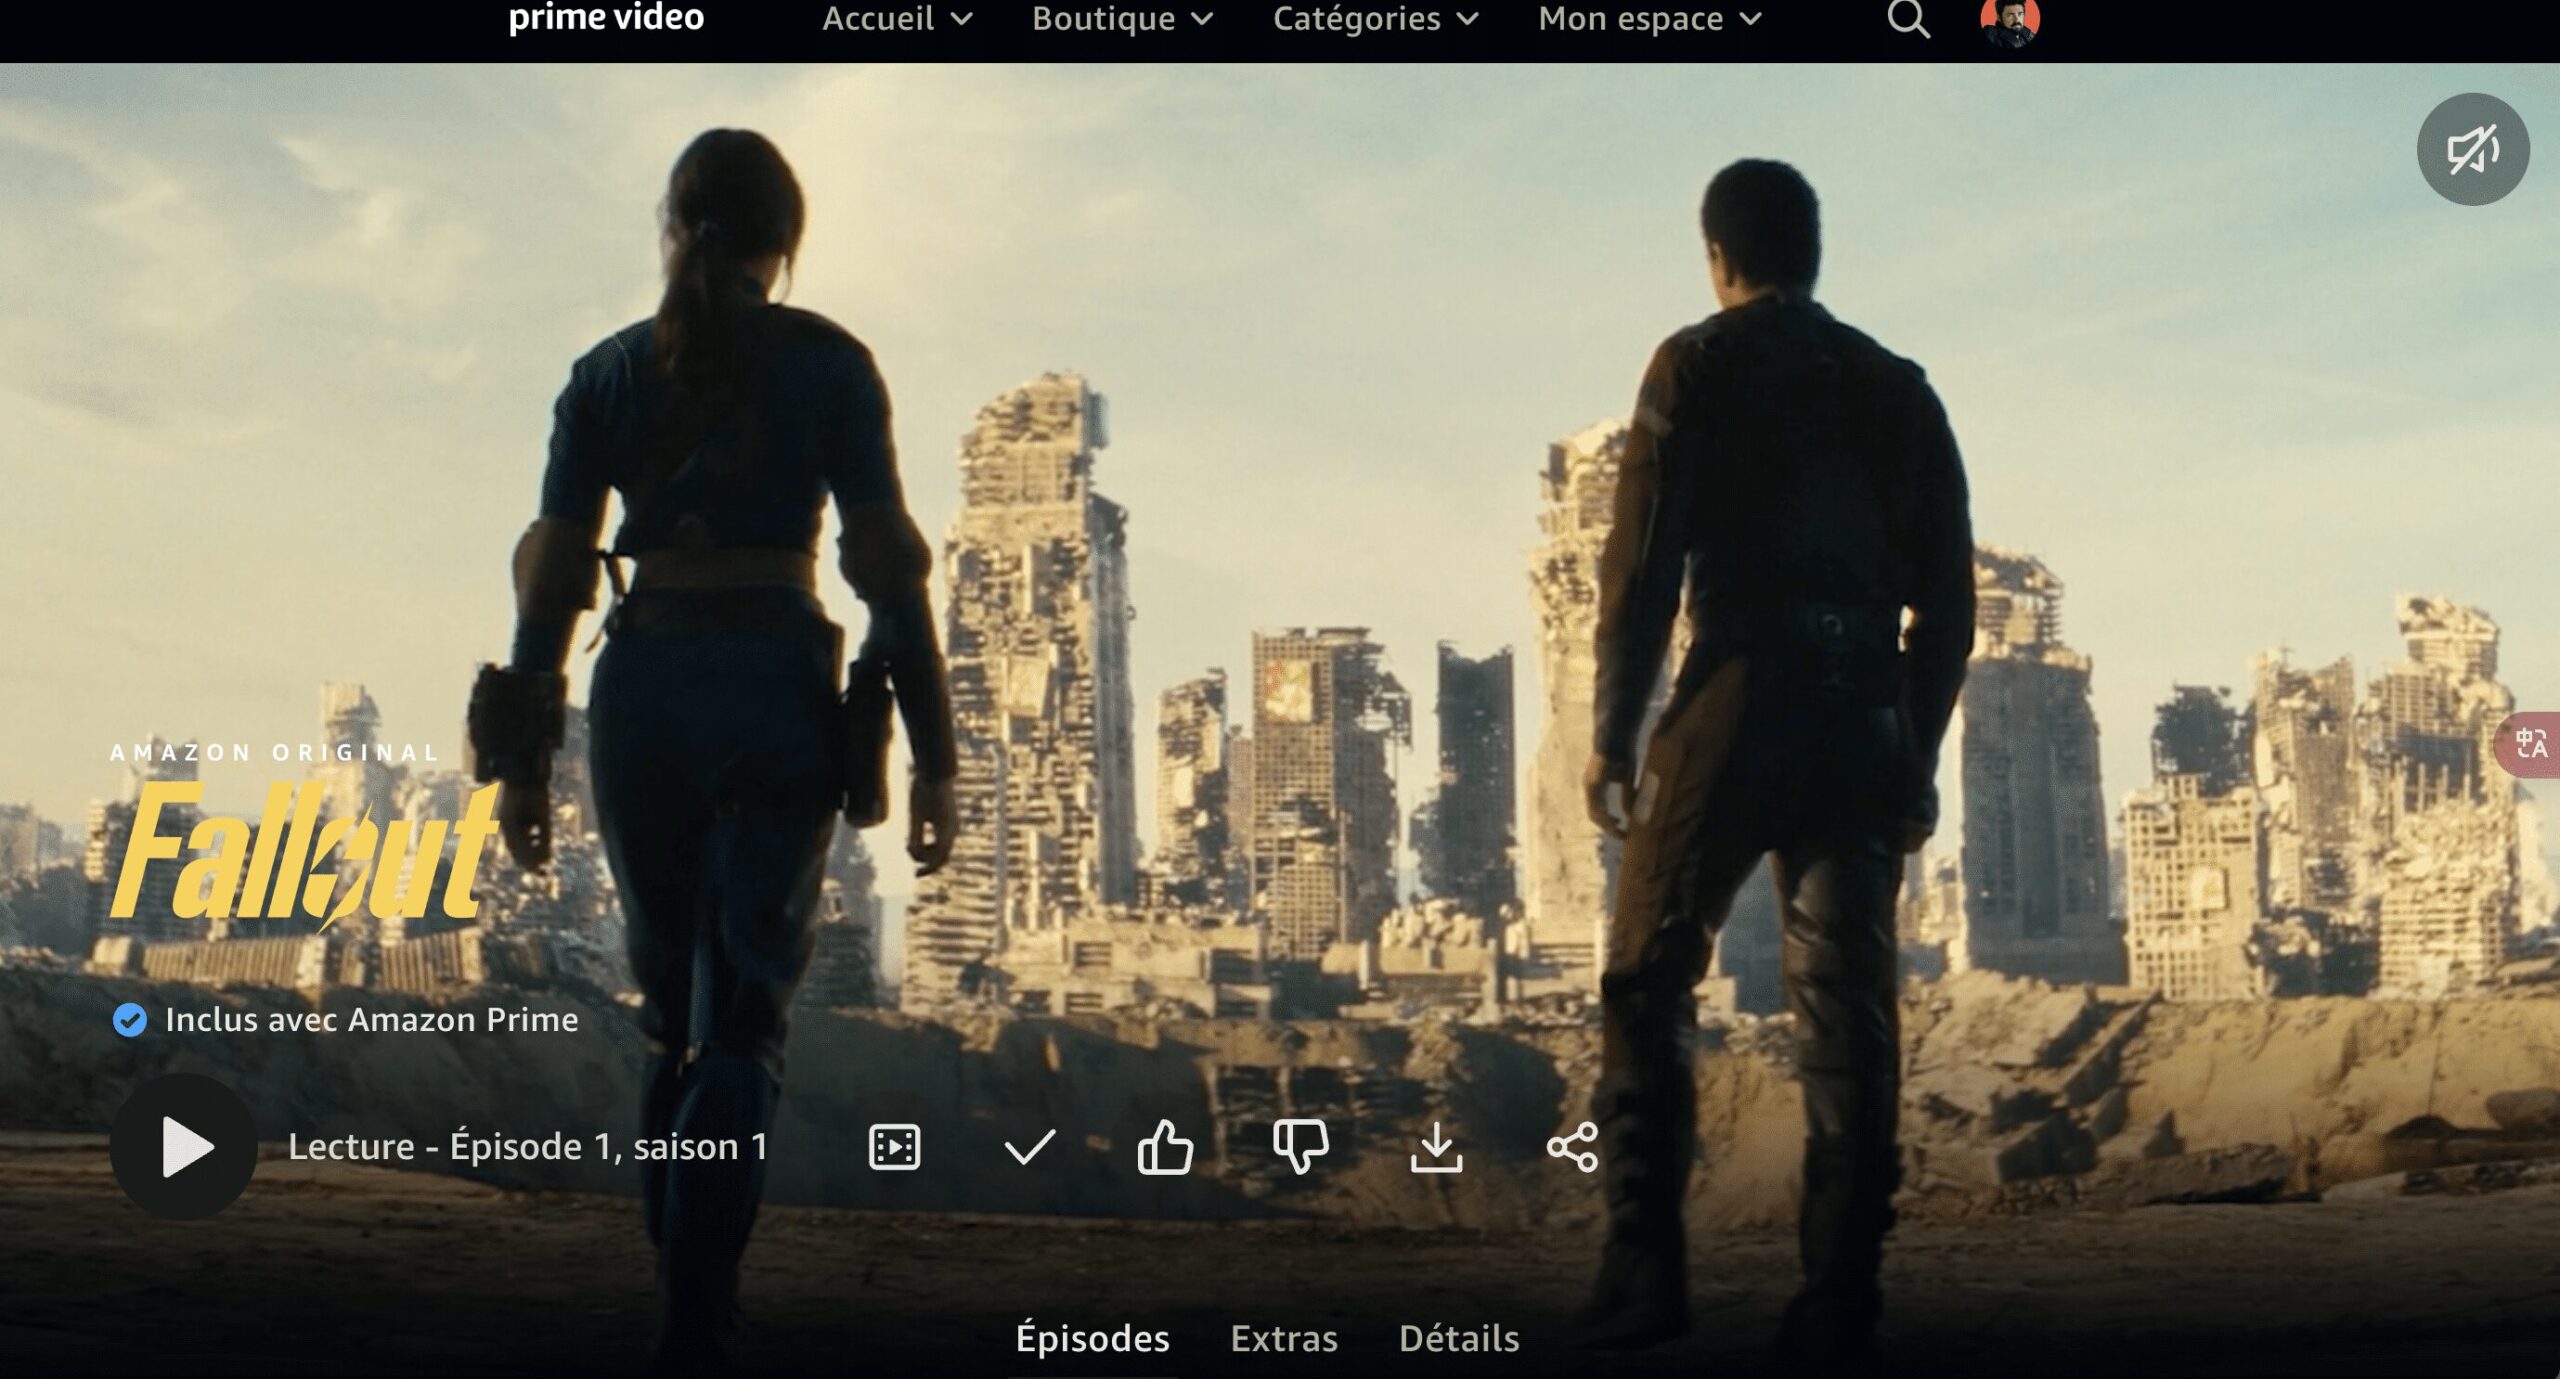Open the user profile avatar
This screenshot has width=2560, height=1379.
2010,20
